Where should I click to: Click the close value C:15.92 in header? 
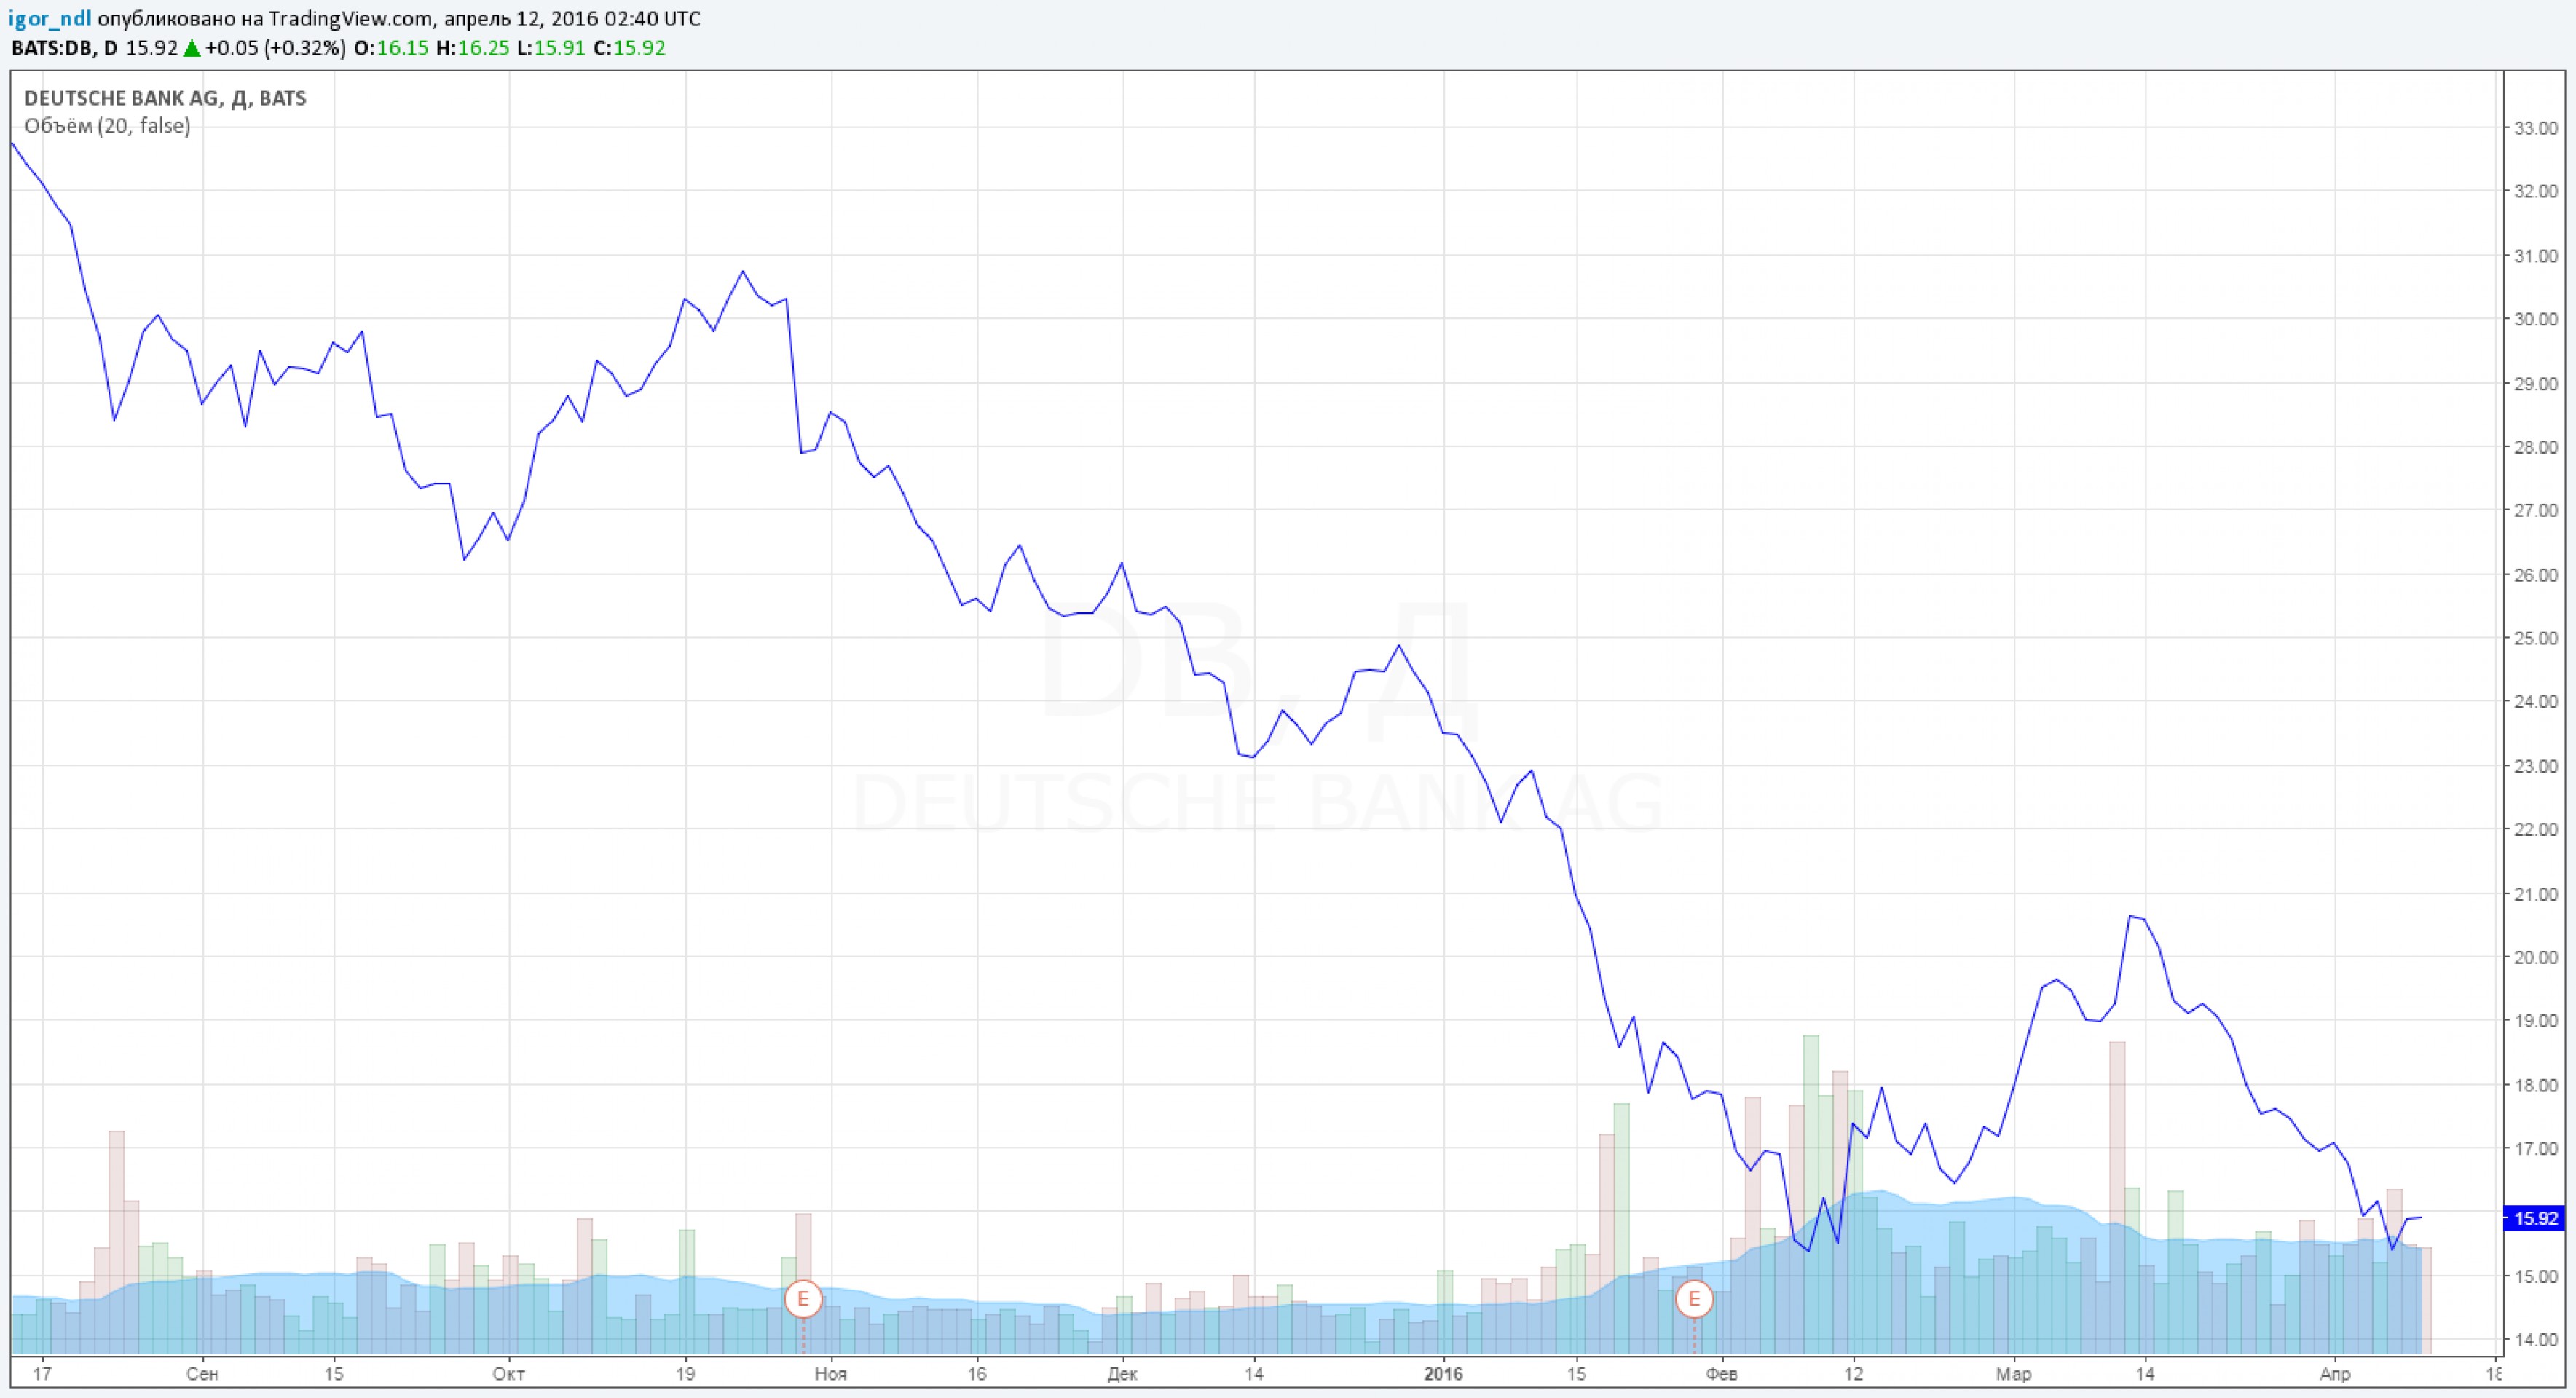coord(629,48)
